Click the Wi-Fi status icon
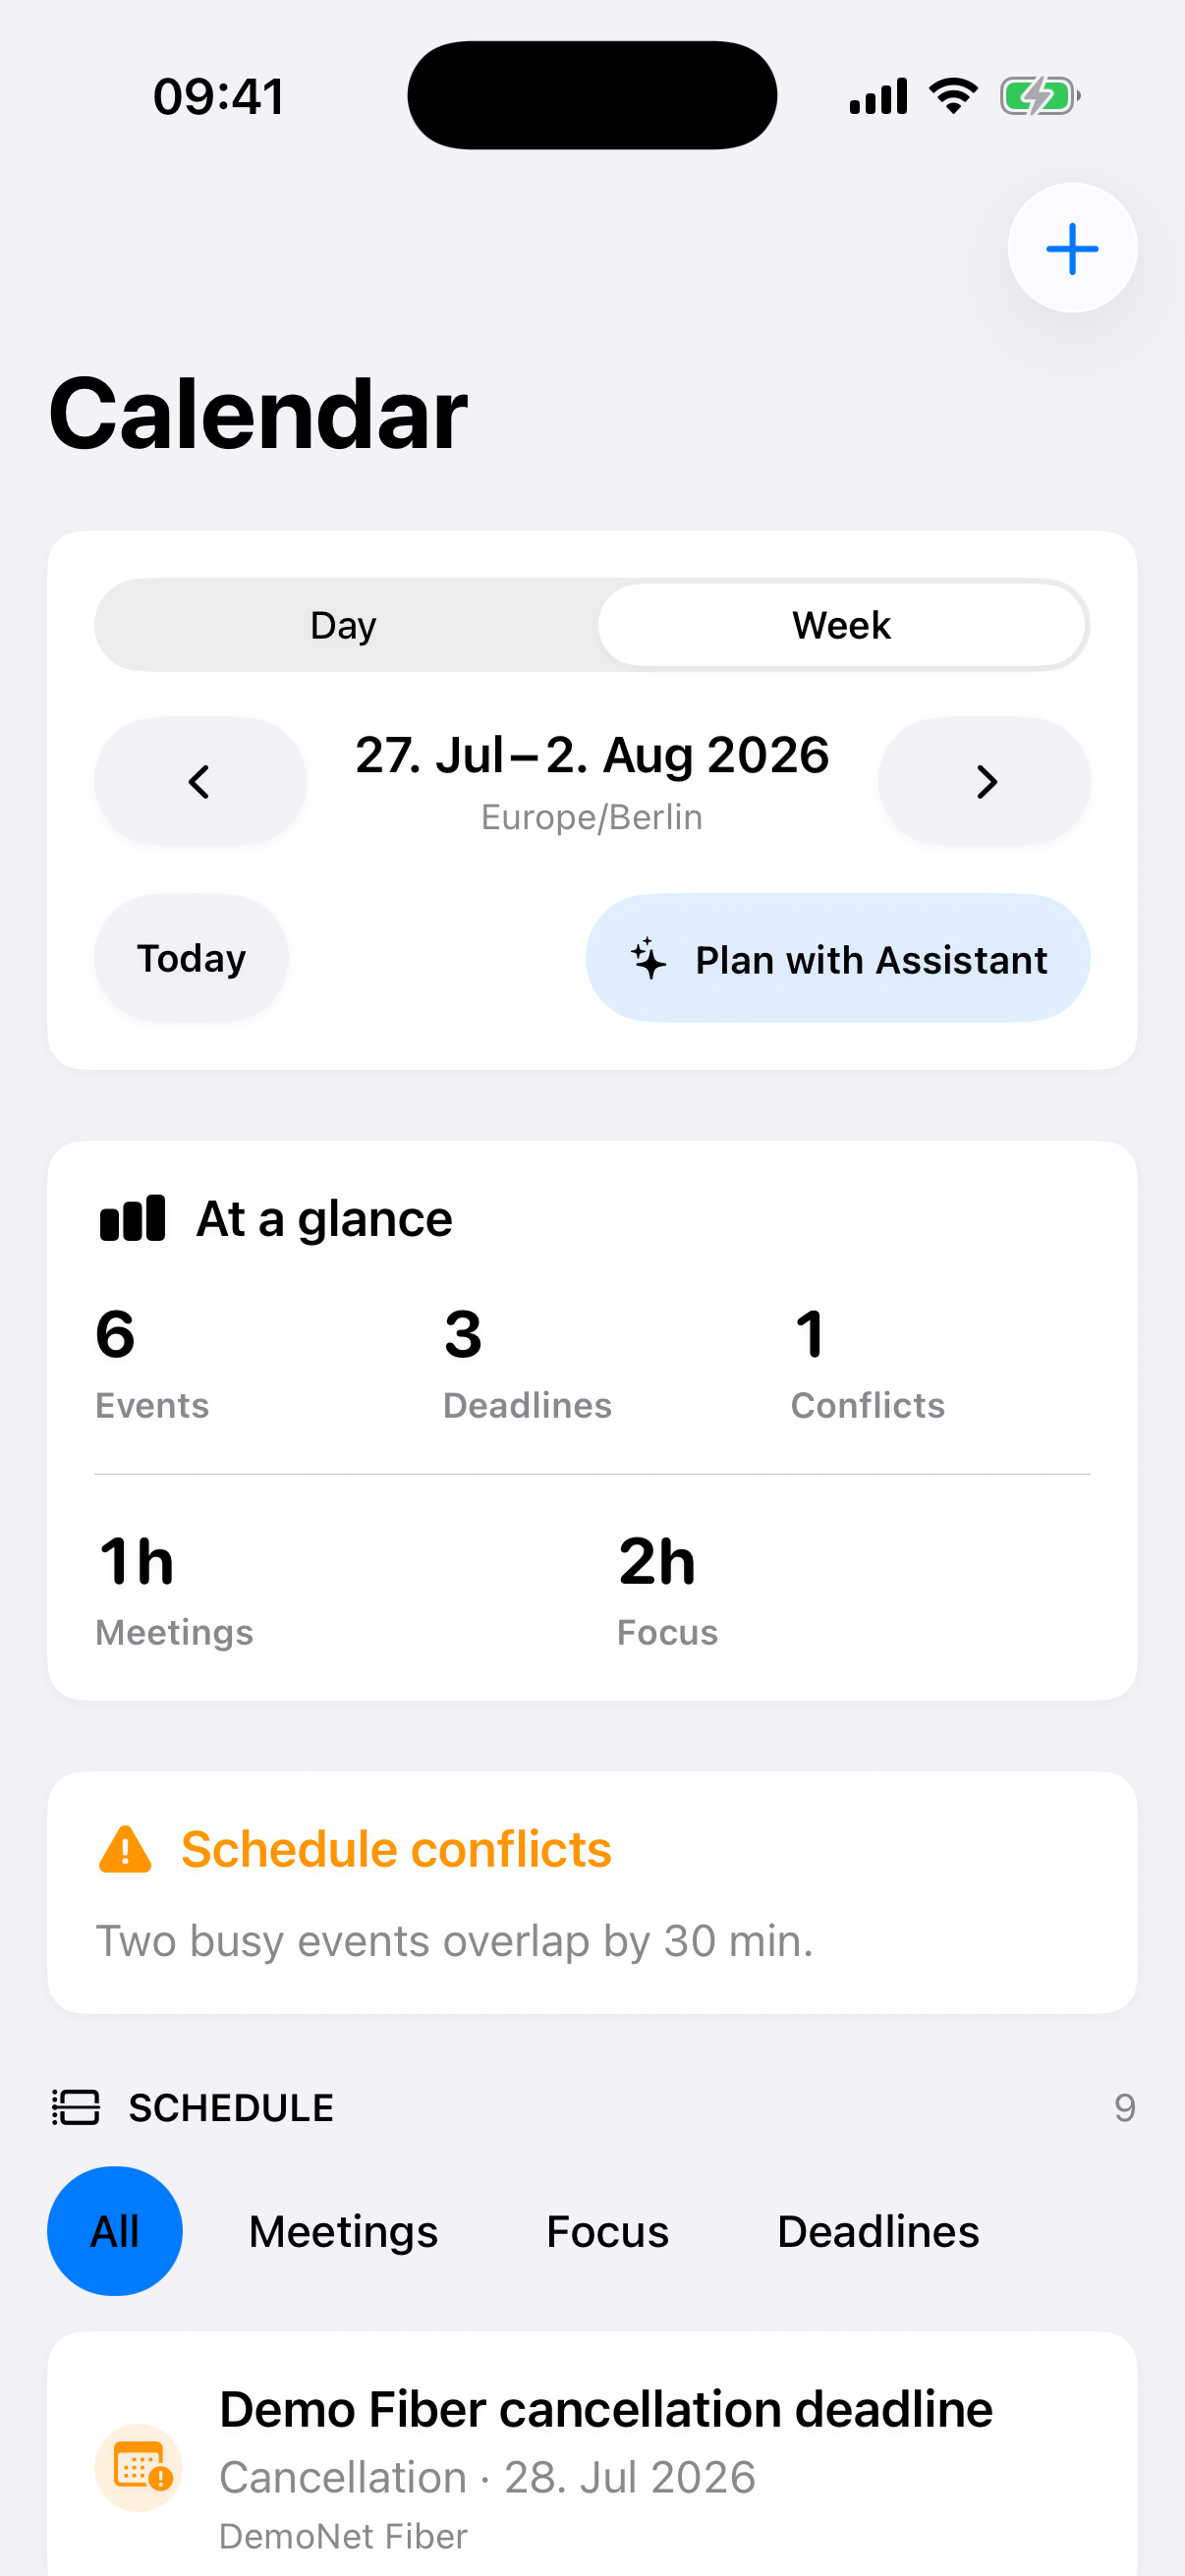This screenshot has height=2576, width=1185. tap(953, 96)
